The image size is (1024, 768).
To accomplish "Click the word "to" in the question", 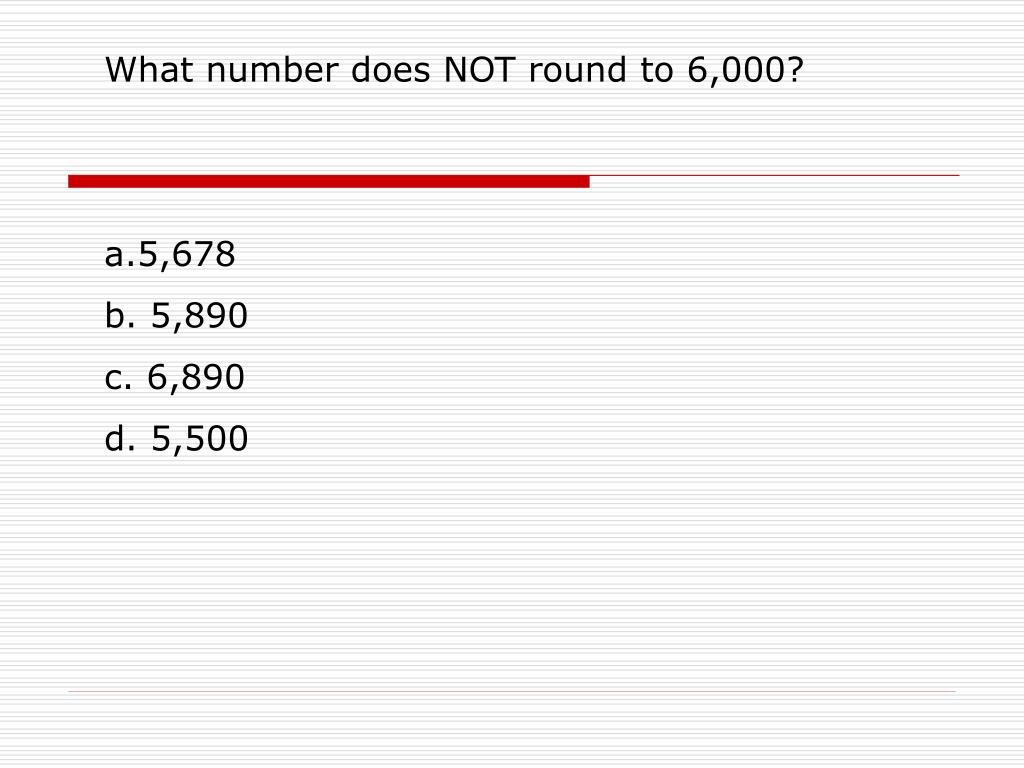I will tap(656, 71).
